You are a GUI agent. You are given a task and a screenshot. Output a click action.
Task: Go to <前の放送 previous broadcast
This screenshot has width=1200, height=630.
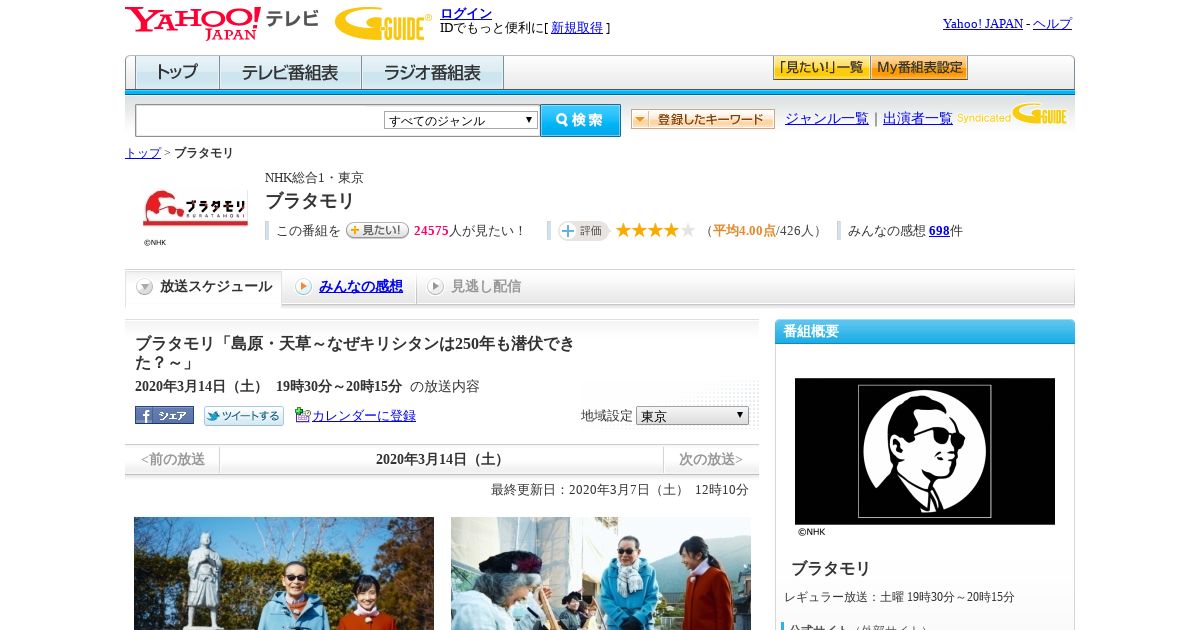point(173,460)
